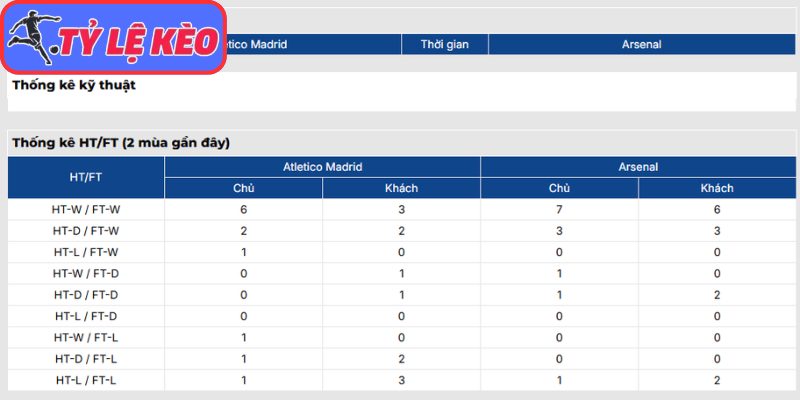800x400 pixels.
Task: Click the Khách subheader under Arsenal
Action: click(x=716, y=188)
